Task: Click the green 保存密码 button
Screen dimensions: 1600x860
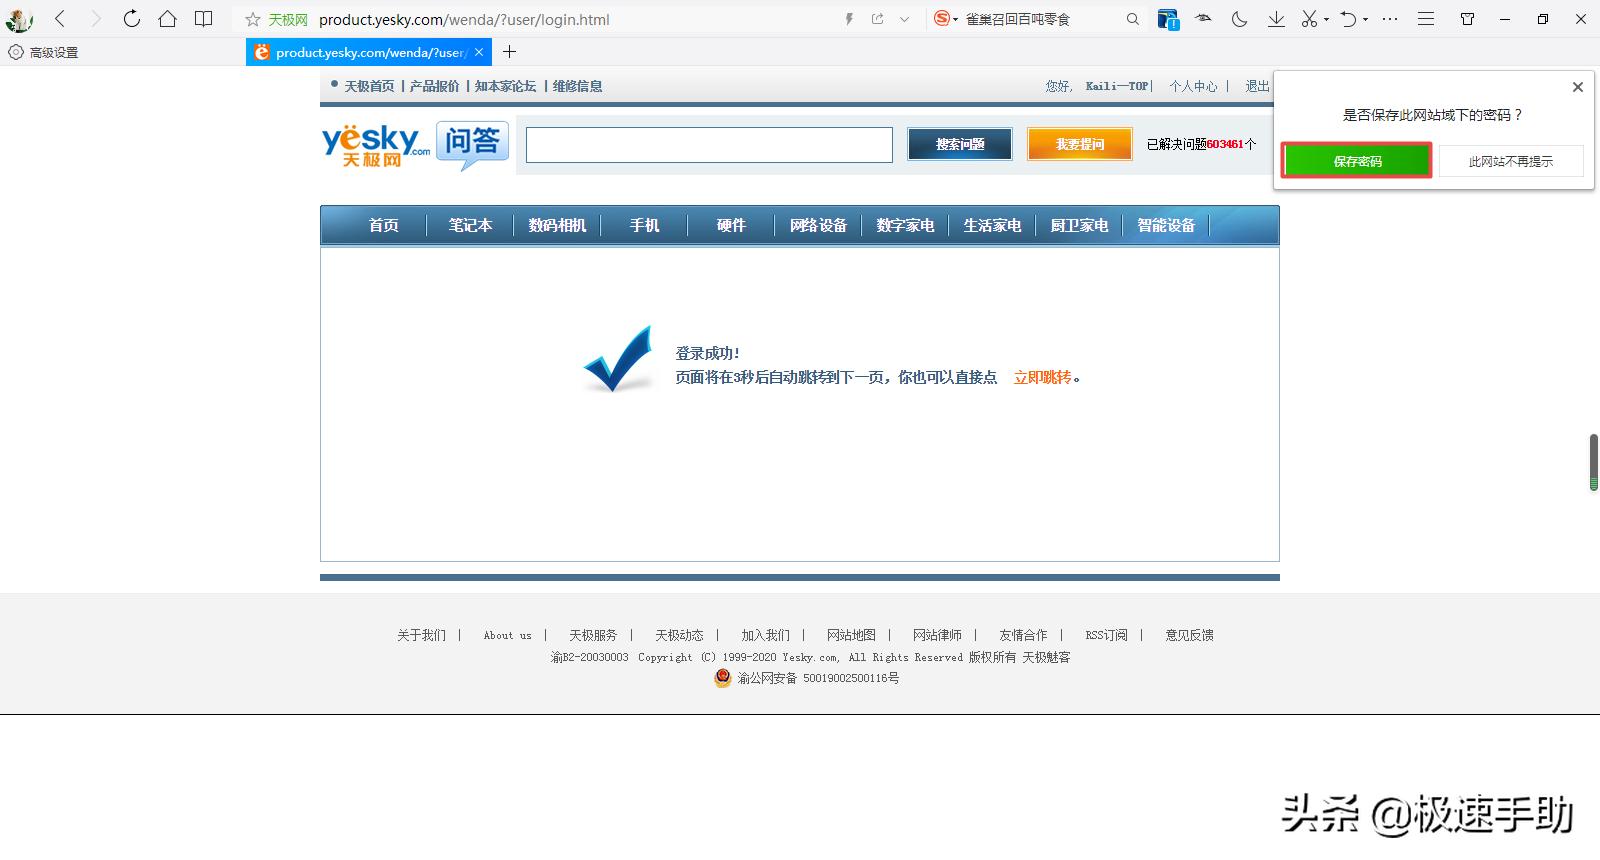Action: pyautogui.click(x=1357, y=161)
